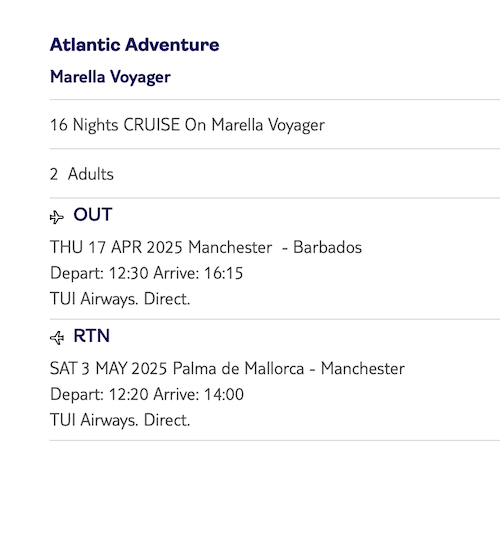Select THU 17 APR 2025 Manchester - Barbados text

click(206, 247)
